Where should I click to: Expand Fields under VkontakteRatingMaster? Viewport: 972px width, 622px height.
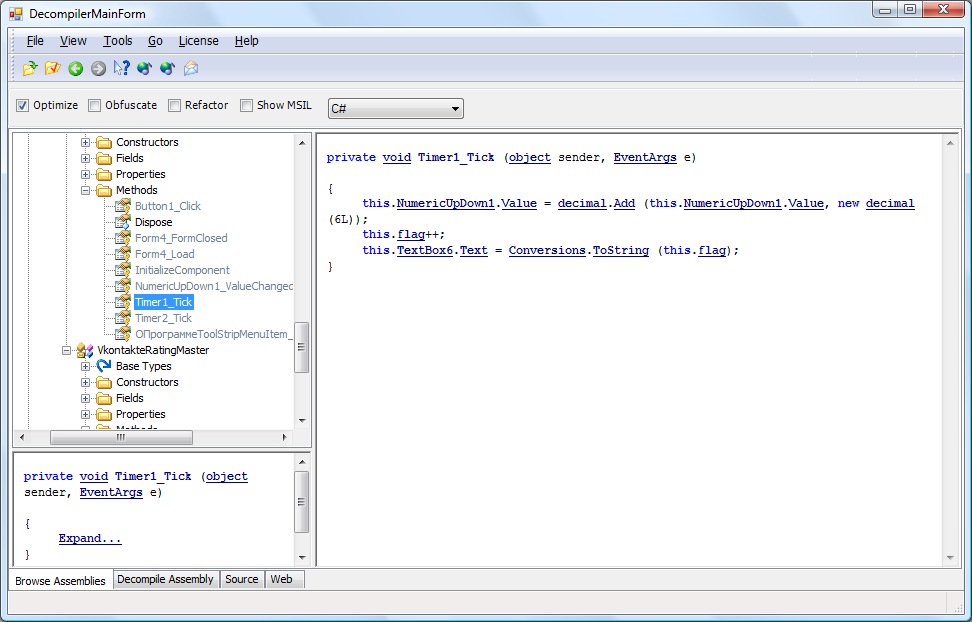[x=86, y=398]
